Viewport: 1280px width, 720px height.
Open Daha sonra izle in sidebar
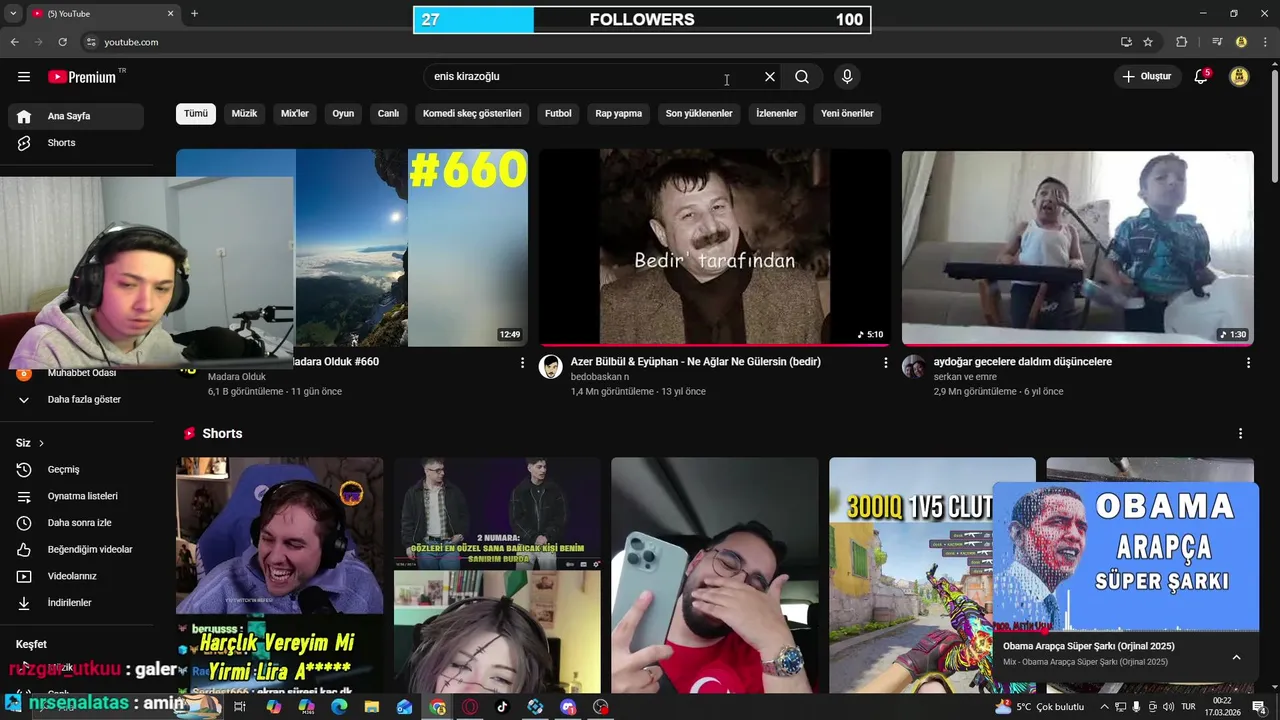point(76,523)
